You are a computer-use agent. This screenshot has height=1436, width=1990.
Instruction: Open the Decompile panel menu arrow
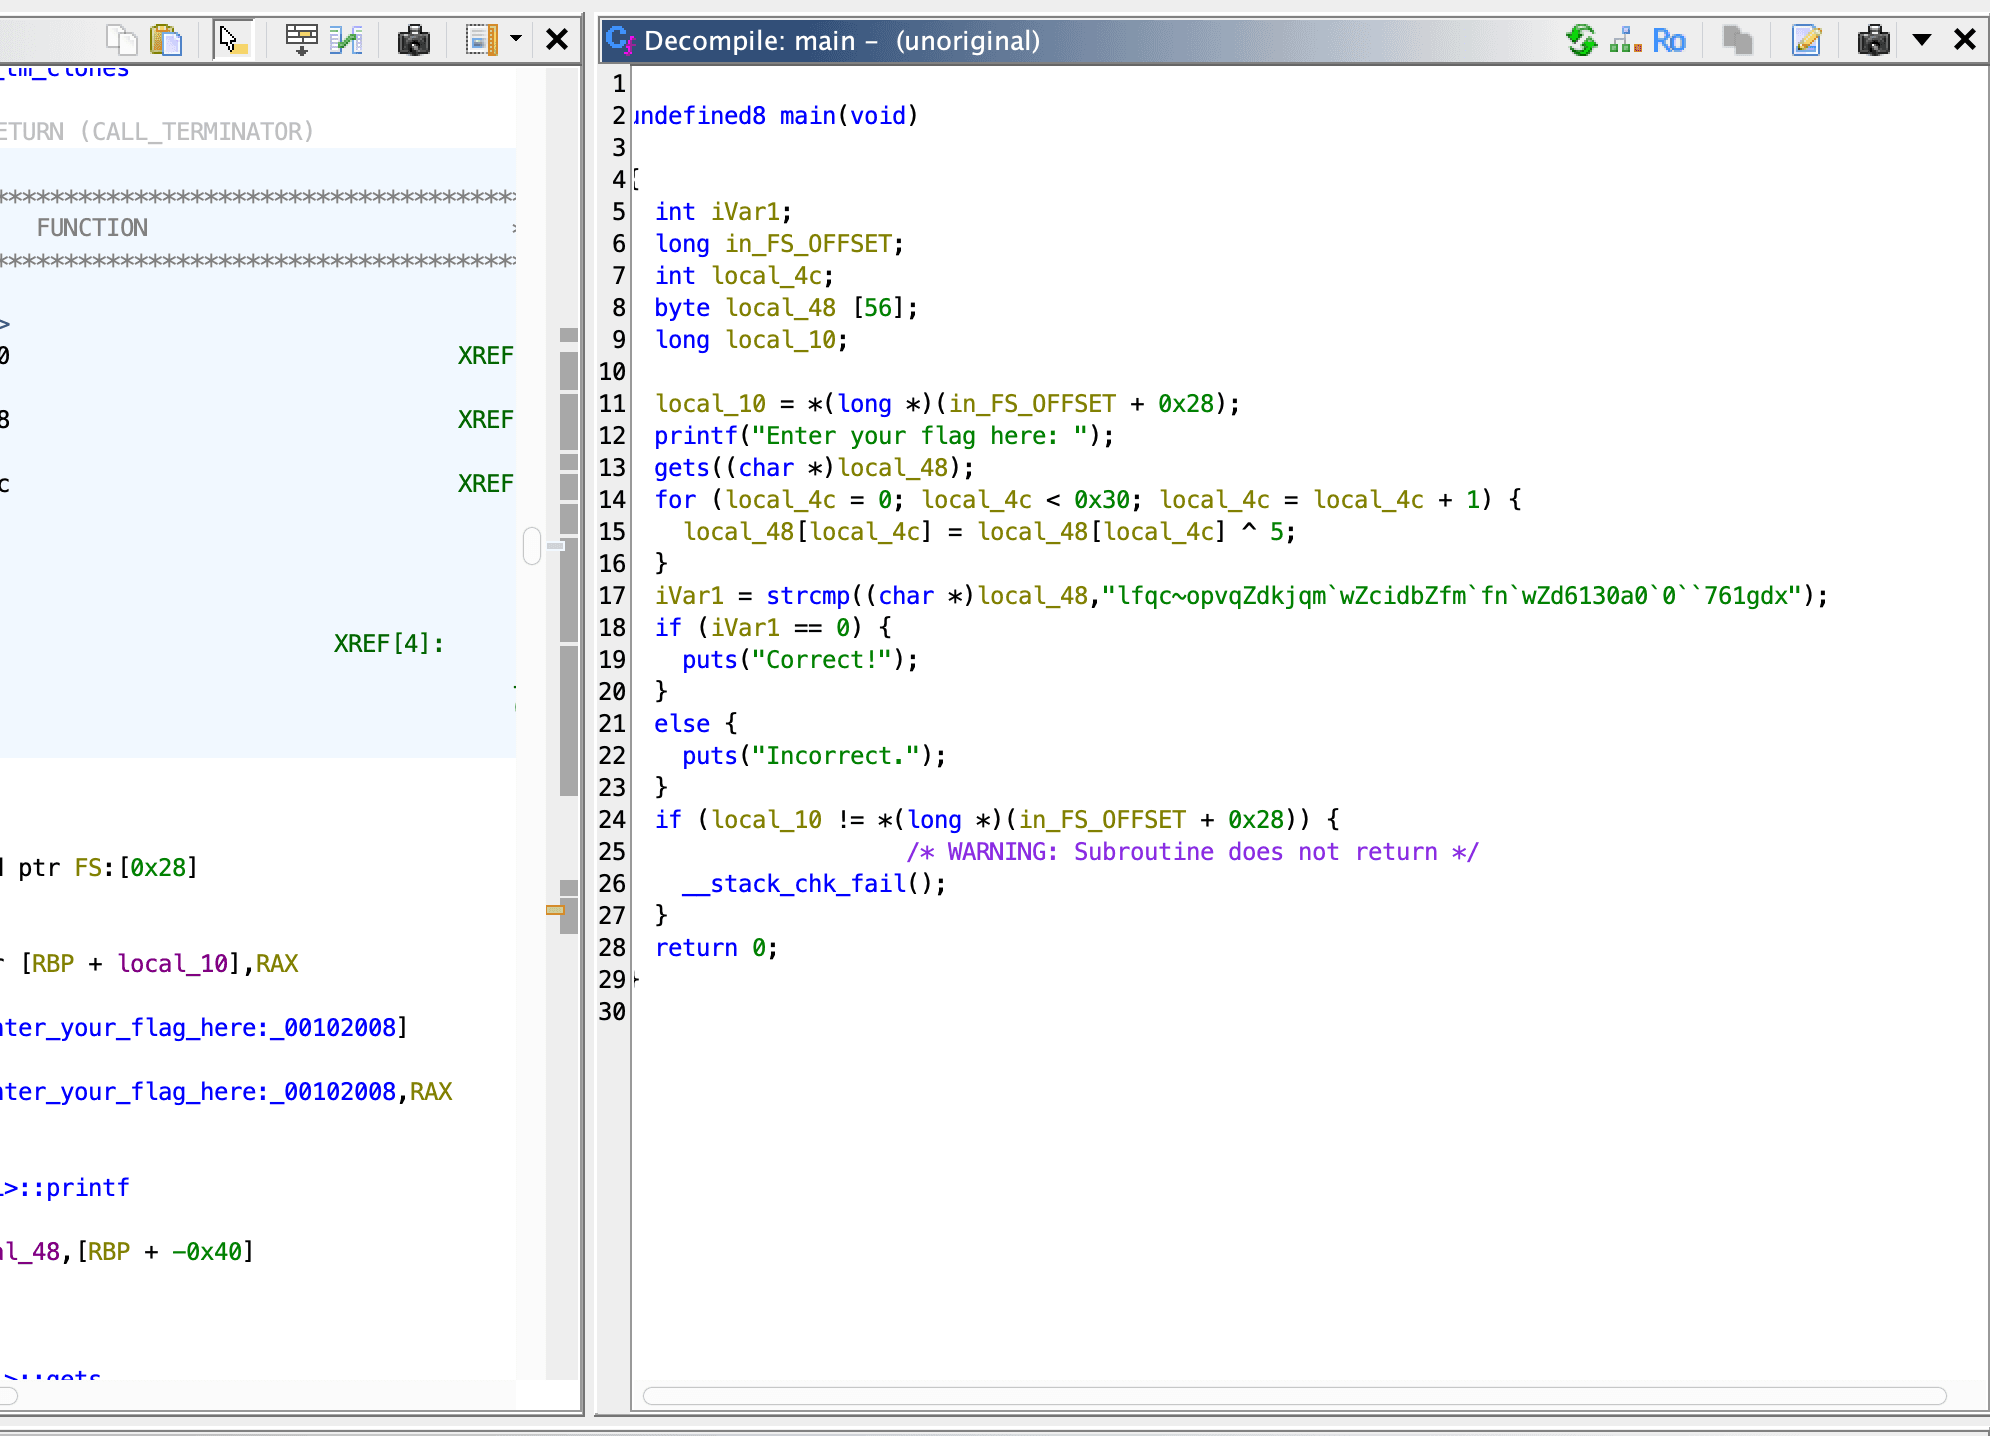tap(1921, 40)
